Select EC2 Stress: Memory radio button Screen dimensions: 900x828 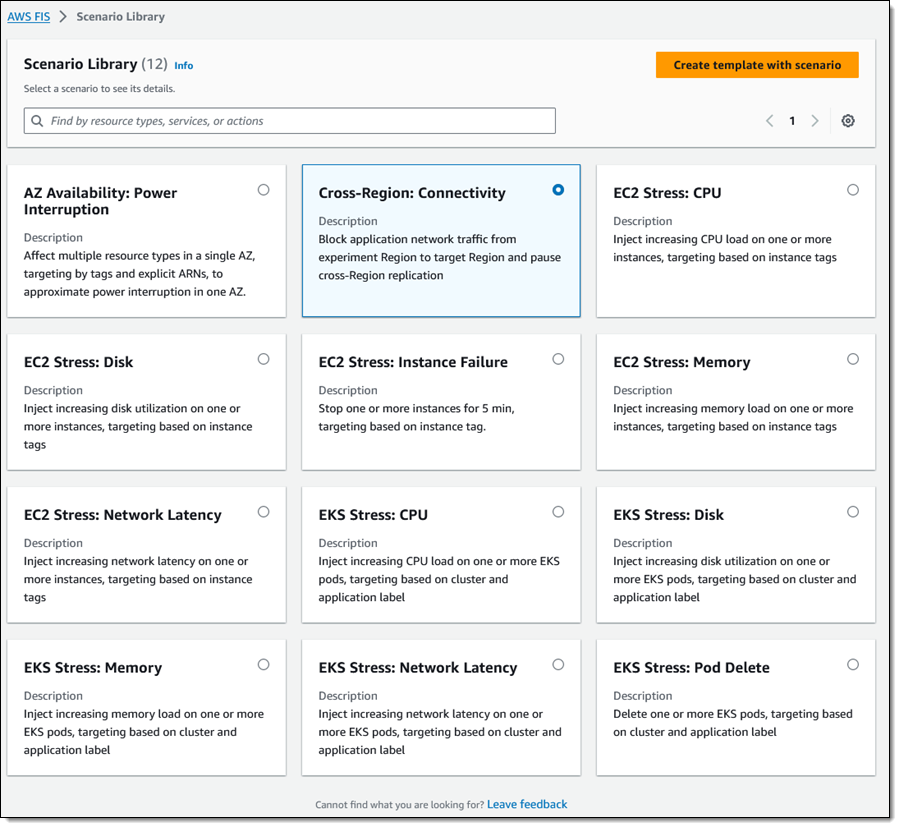click(x=853, y=359)
